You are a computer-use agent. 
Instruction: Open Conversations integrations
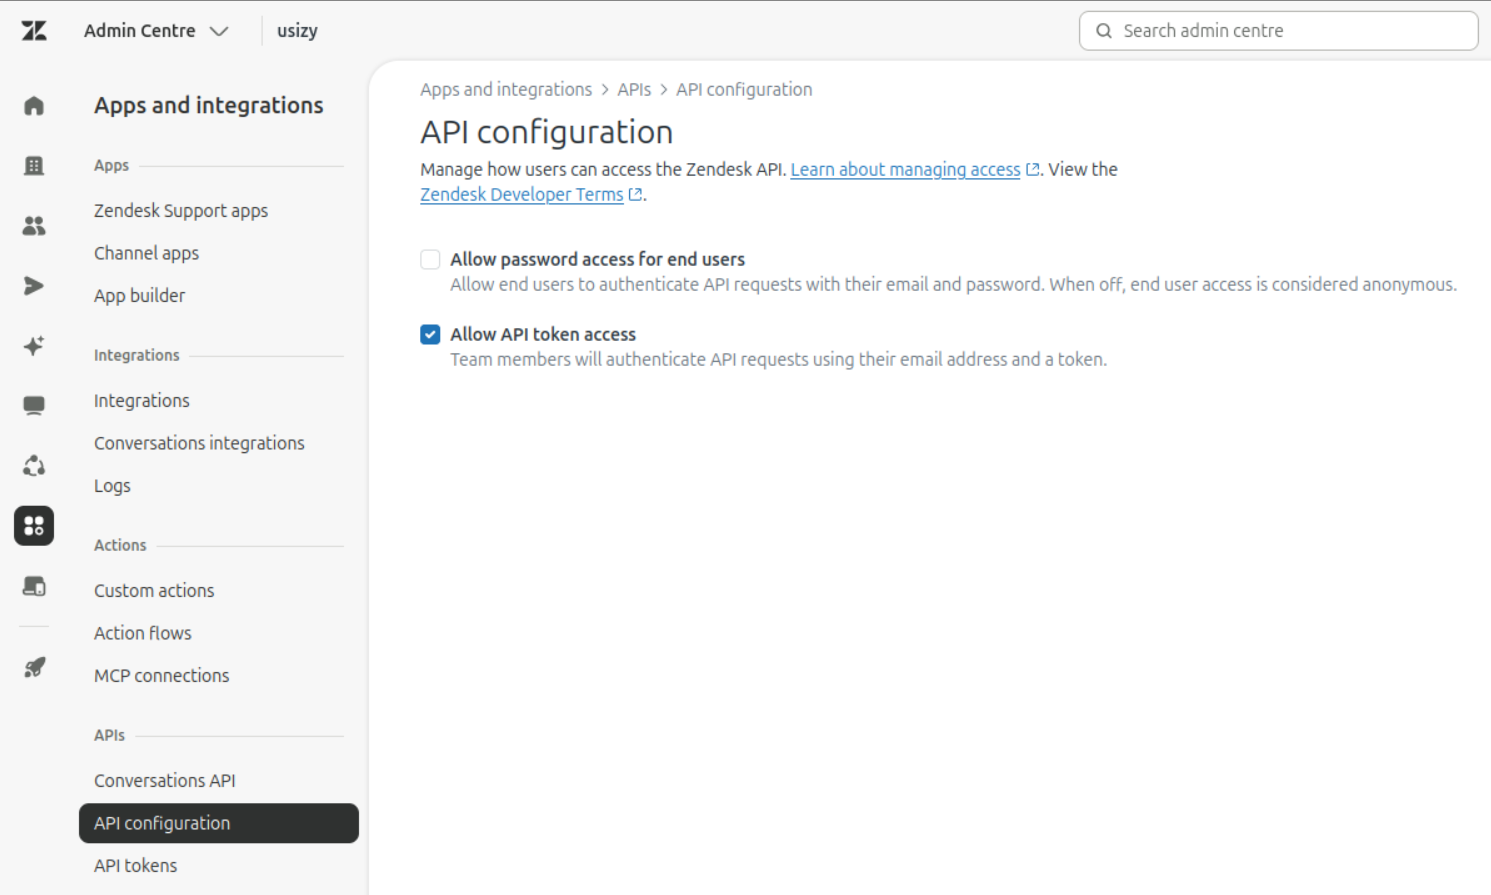[x=199, y=444]
